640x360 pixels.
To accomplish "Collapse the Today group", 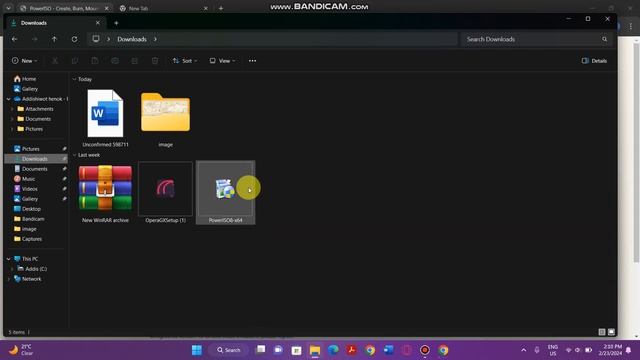I will tap(74, 79).
